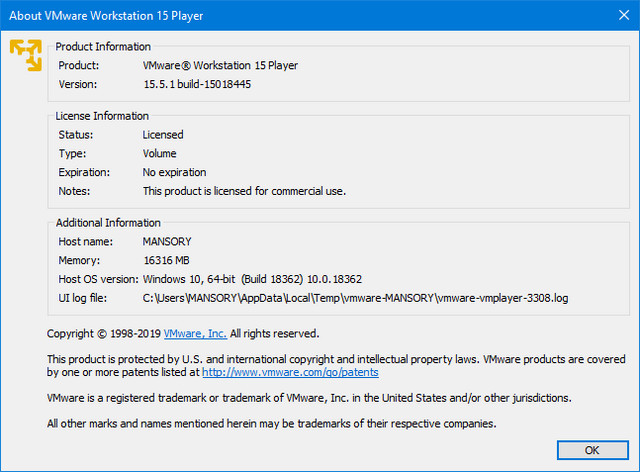
Task: Select the version 15.5.1 build number text
Action: click(196, 84)
